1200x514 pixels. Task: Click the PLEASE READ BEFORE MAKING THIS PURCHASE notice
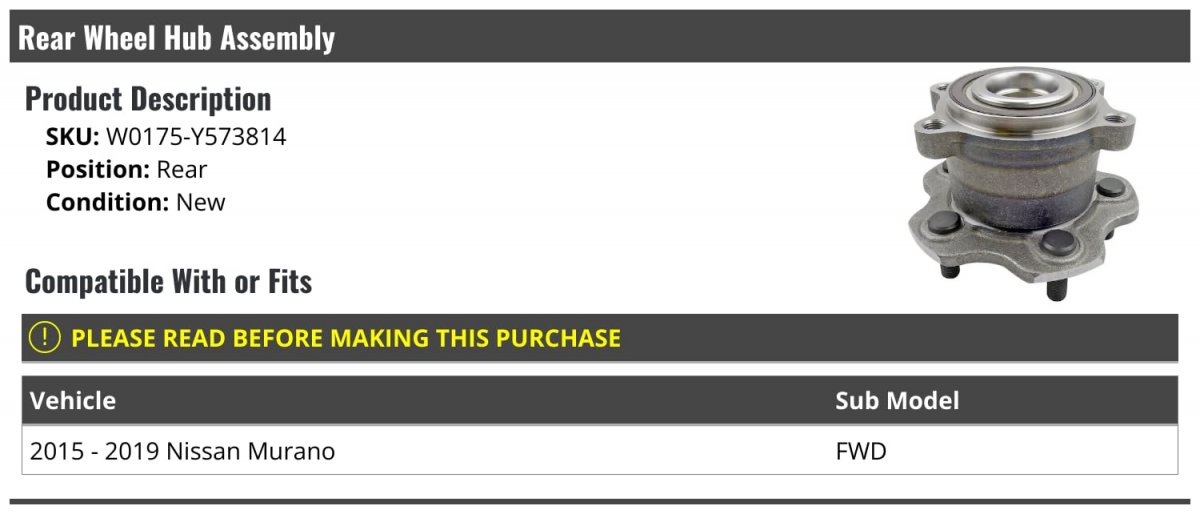coord(346,338)
